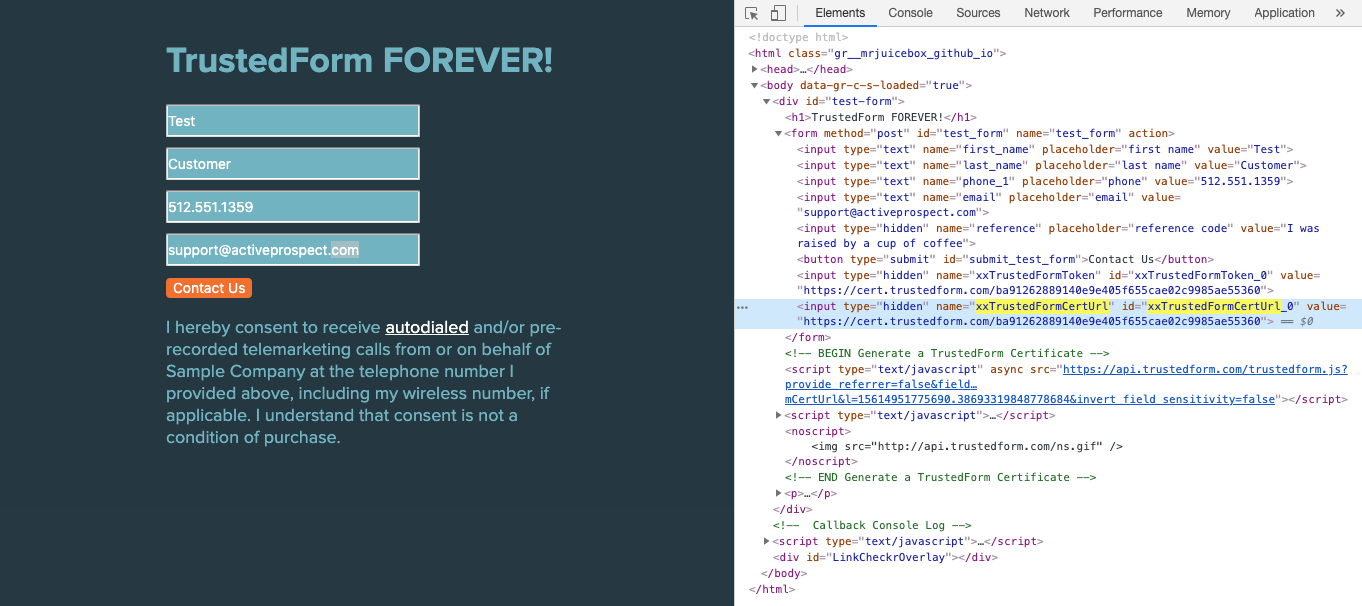Collapse the body element in the DOM tree
Image resolution: width=1362 pixels, height=606 pixels.
pyautogui.click(x=754, y=85)
